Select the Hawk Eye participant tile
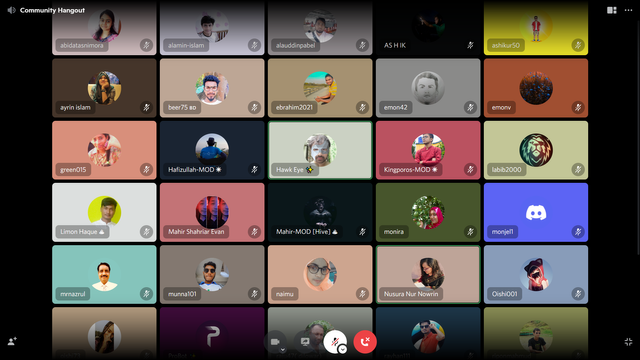 (x=320, y=150)
